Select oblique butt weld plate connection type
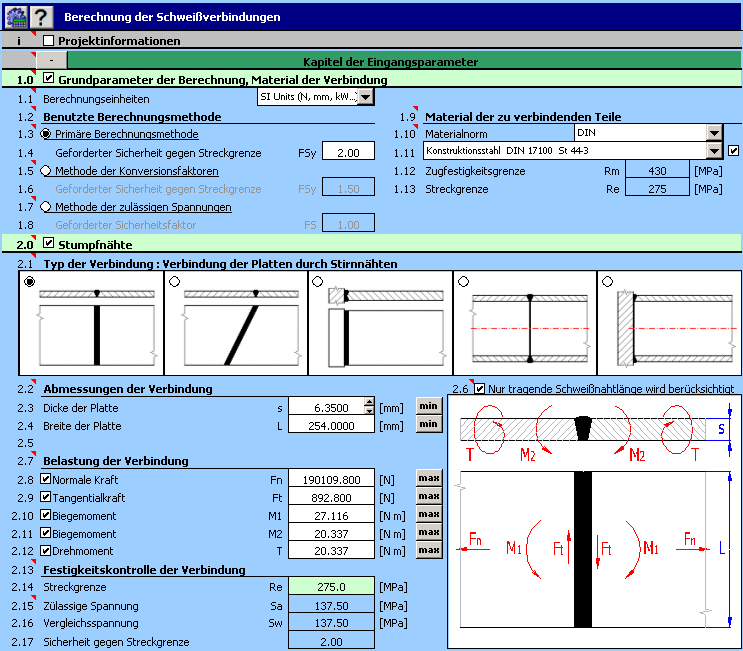This screenshot has width=743, height=651. 174,281
